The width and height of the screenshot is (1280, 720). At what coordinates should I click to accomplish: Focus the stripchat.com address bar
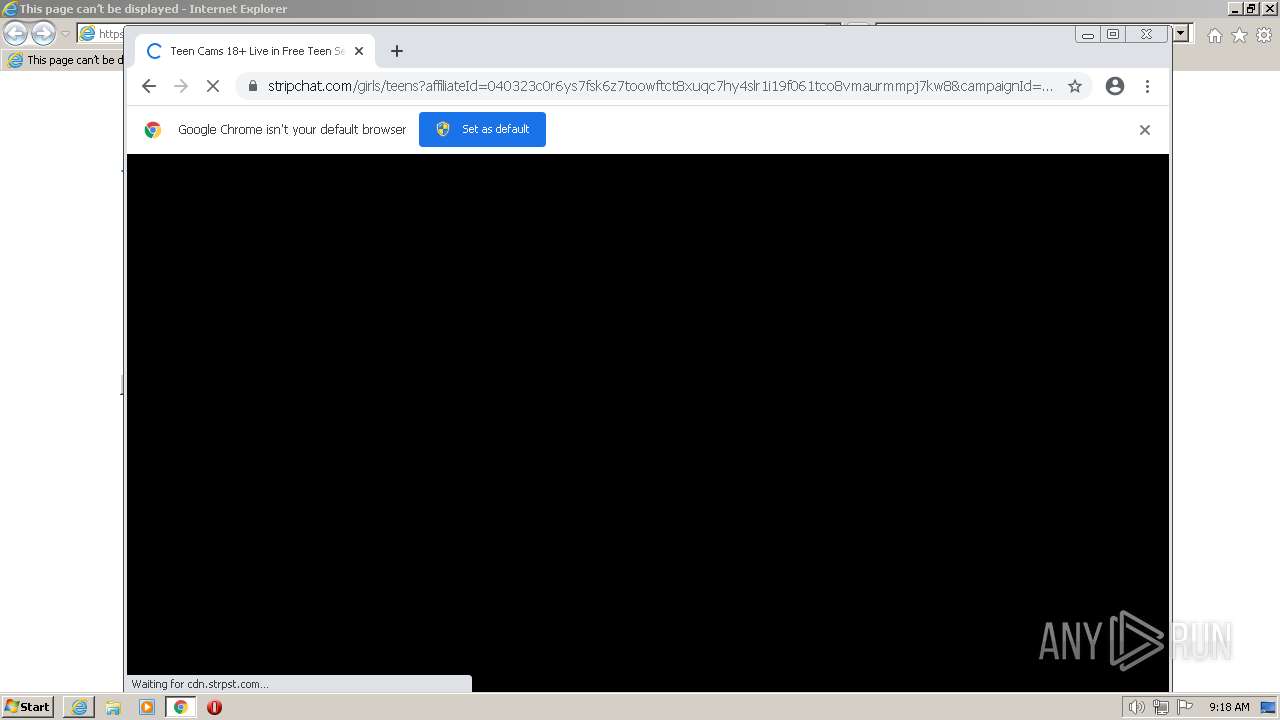point(660,86)
